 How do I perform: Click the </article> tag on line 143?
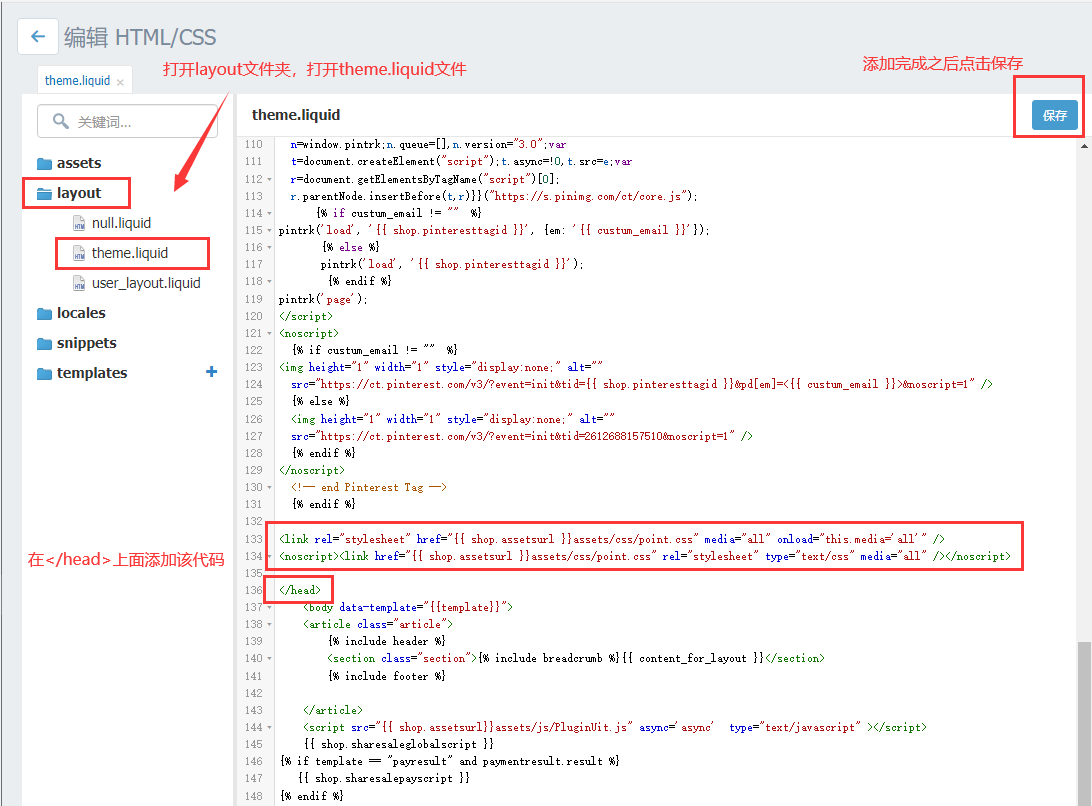pyautogui.click(x=333, y=710)
